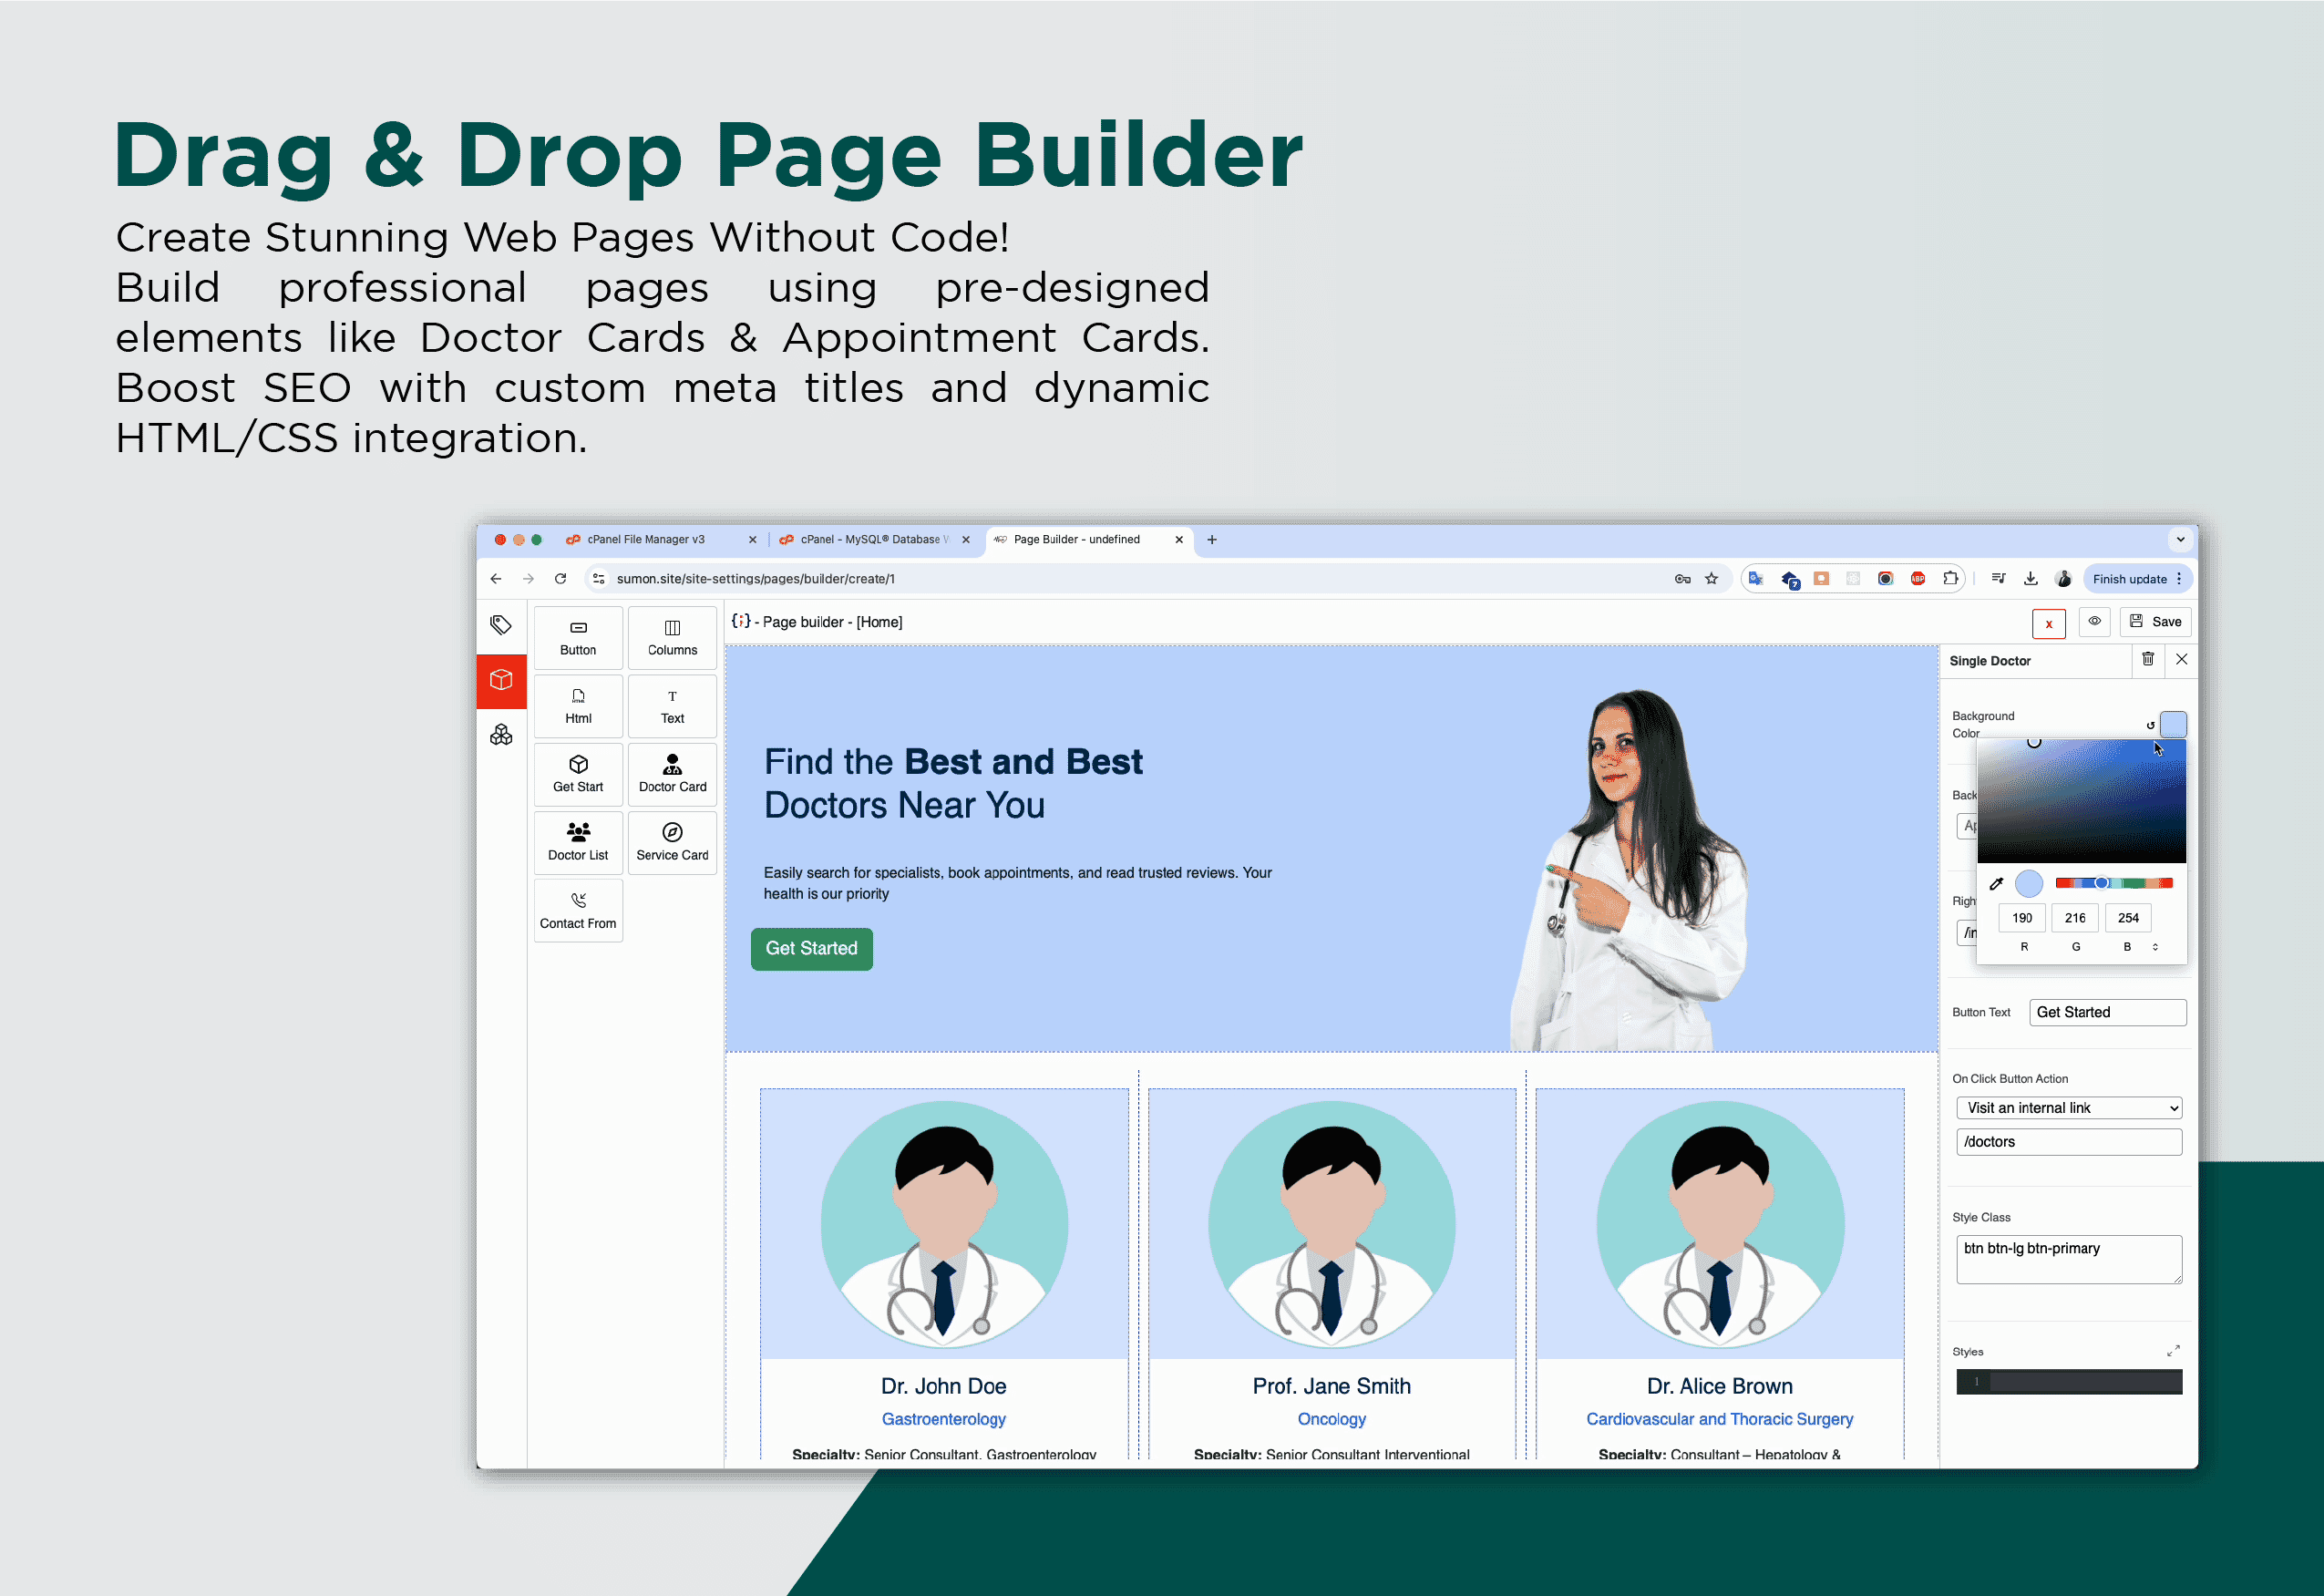Screen dimensions: 2324x1596
Task: Reset the Background Color with the undo arrow
Action: 2151,725
